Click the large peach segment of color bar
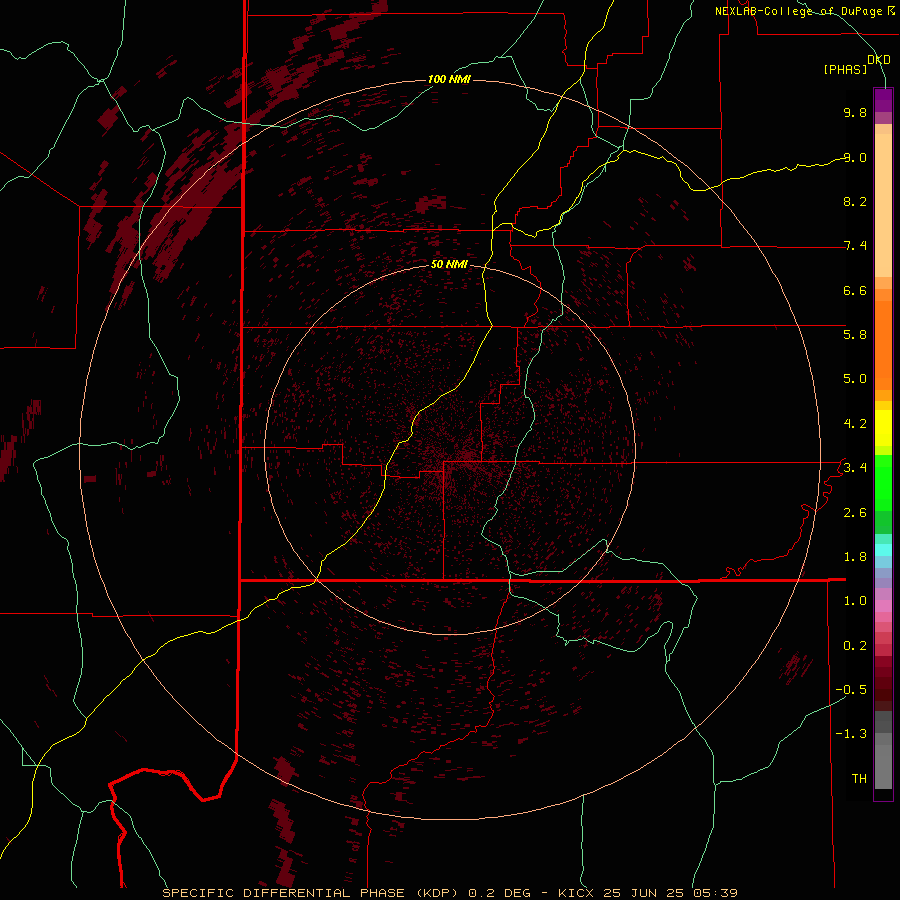This screenshot has width=900, height=900. pyautogui.click(x=883, y=205)
